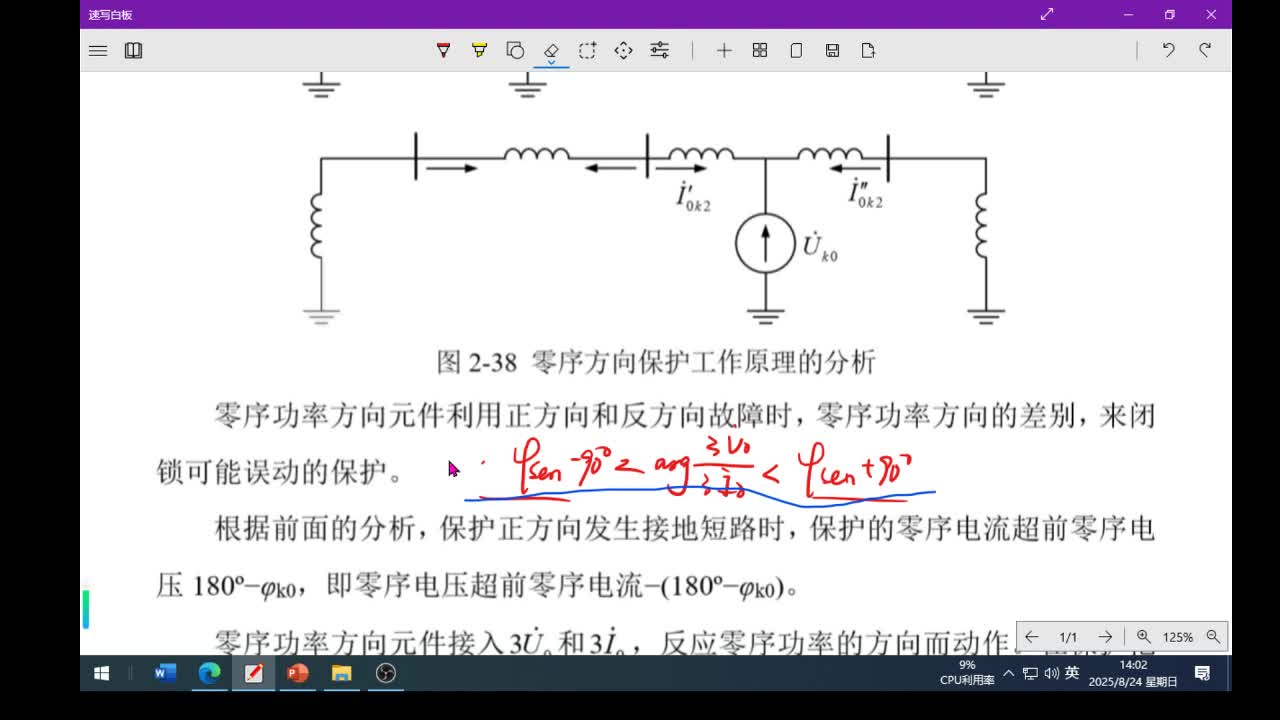Go to the next page
Image resolution: width=1280 pixels, height=720 pixels.
click(1105, 637)
